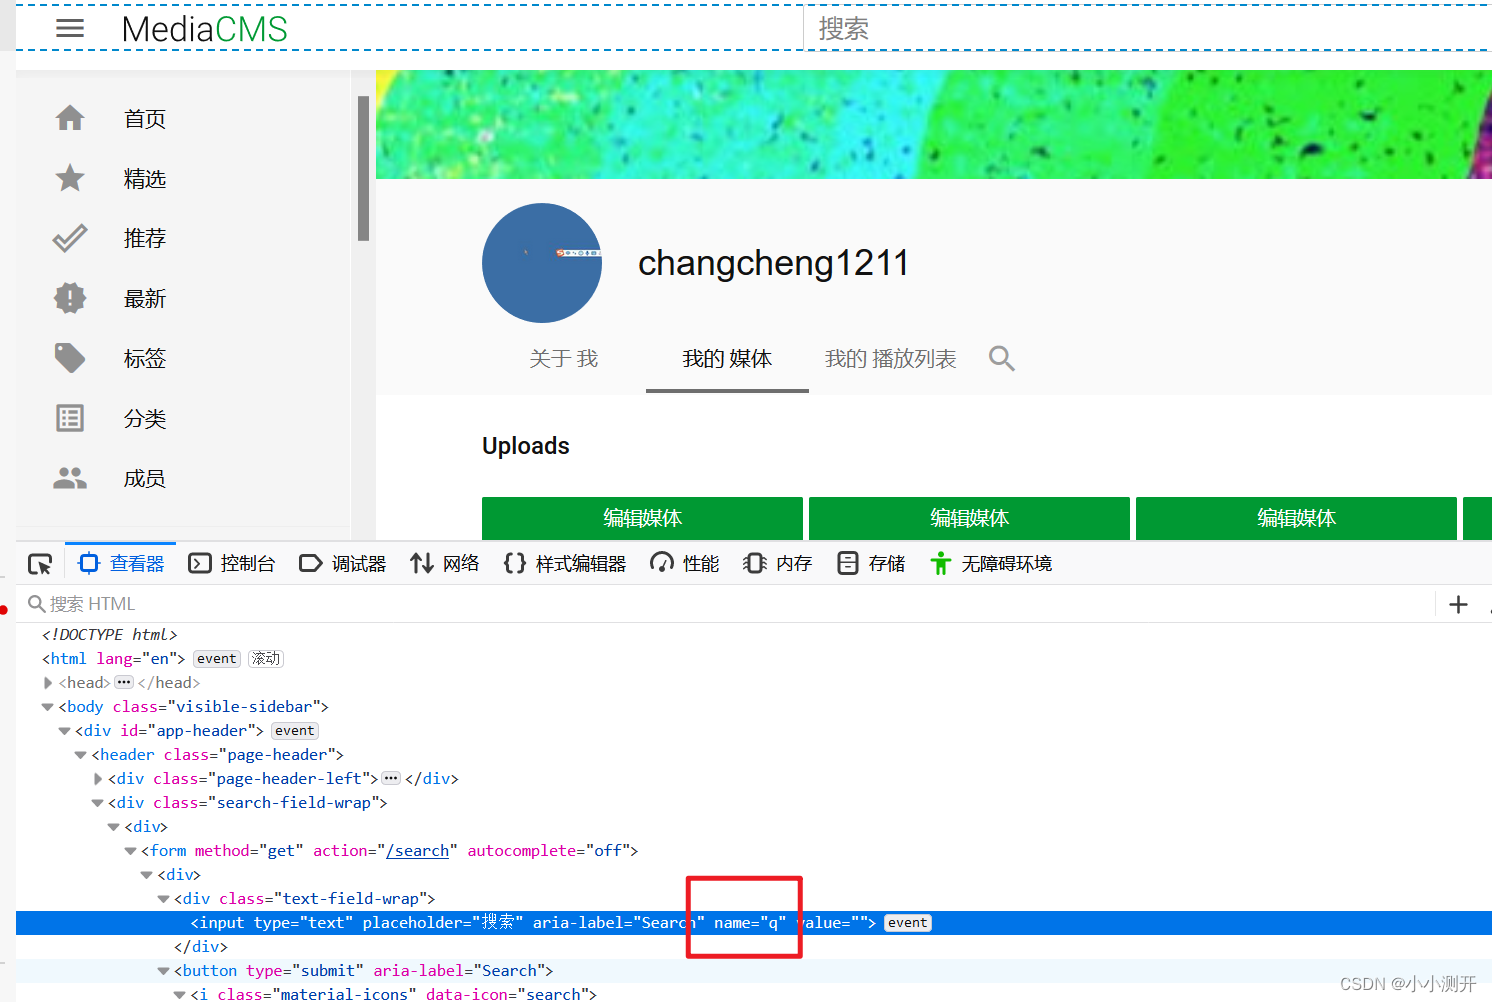This screenshot has width=1492, height=1002.
Task: Select the i material-icons node line
Action: pyautogui.click(x=394, y=994)
